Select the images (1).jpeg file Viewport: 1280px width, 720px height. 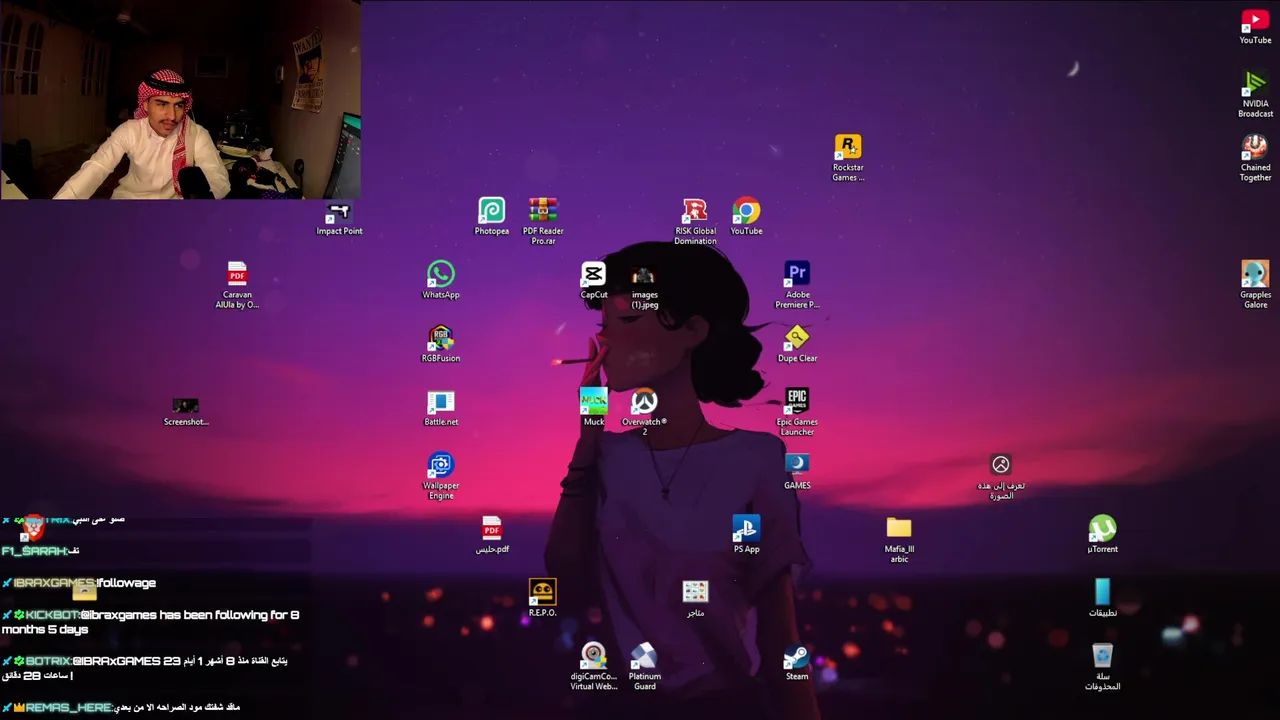pyautogui.click(x=644, y=287)
